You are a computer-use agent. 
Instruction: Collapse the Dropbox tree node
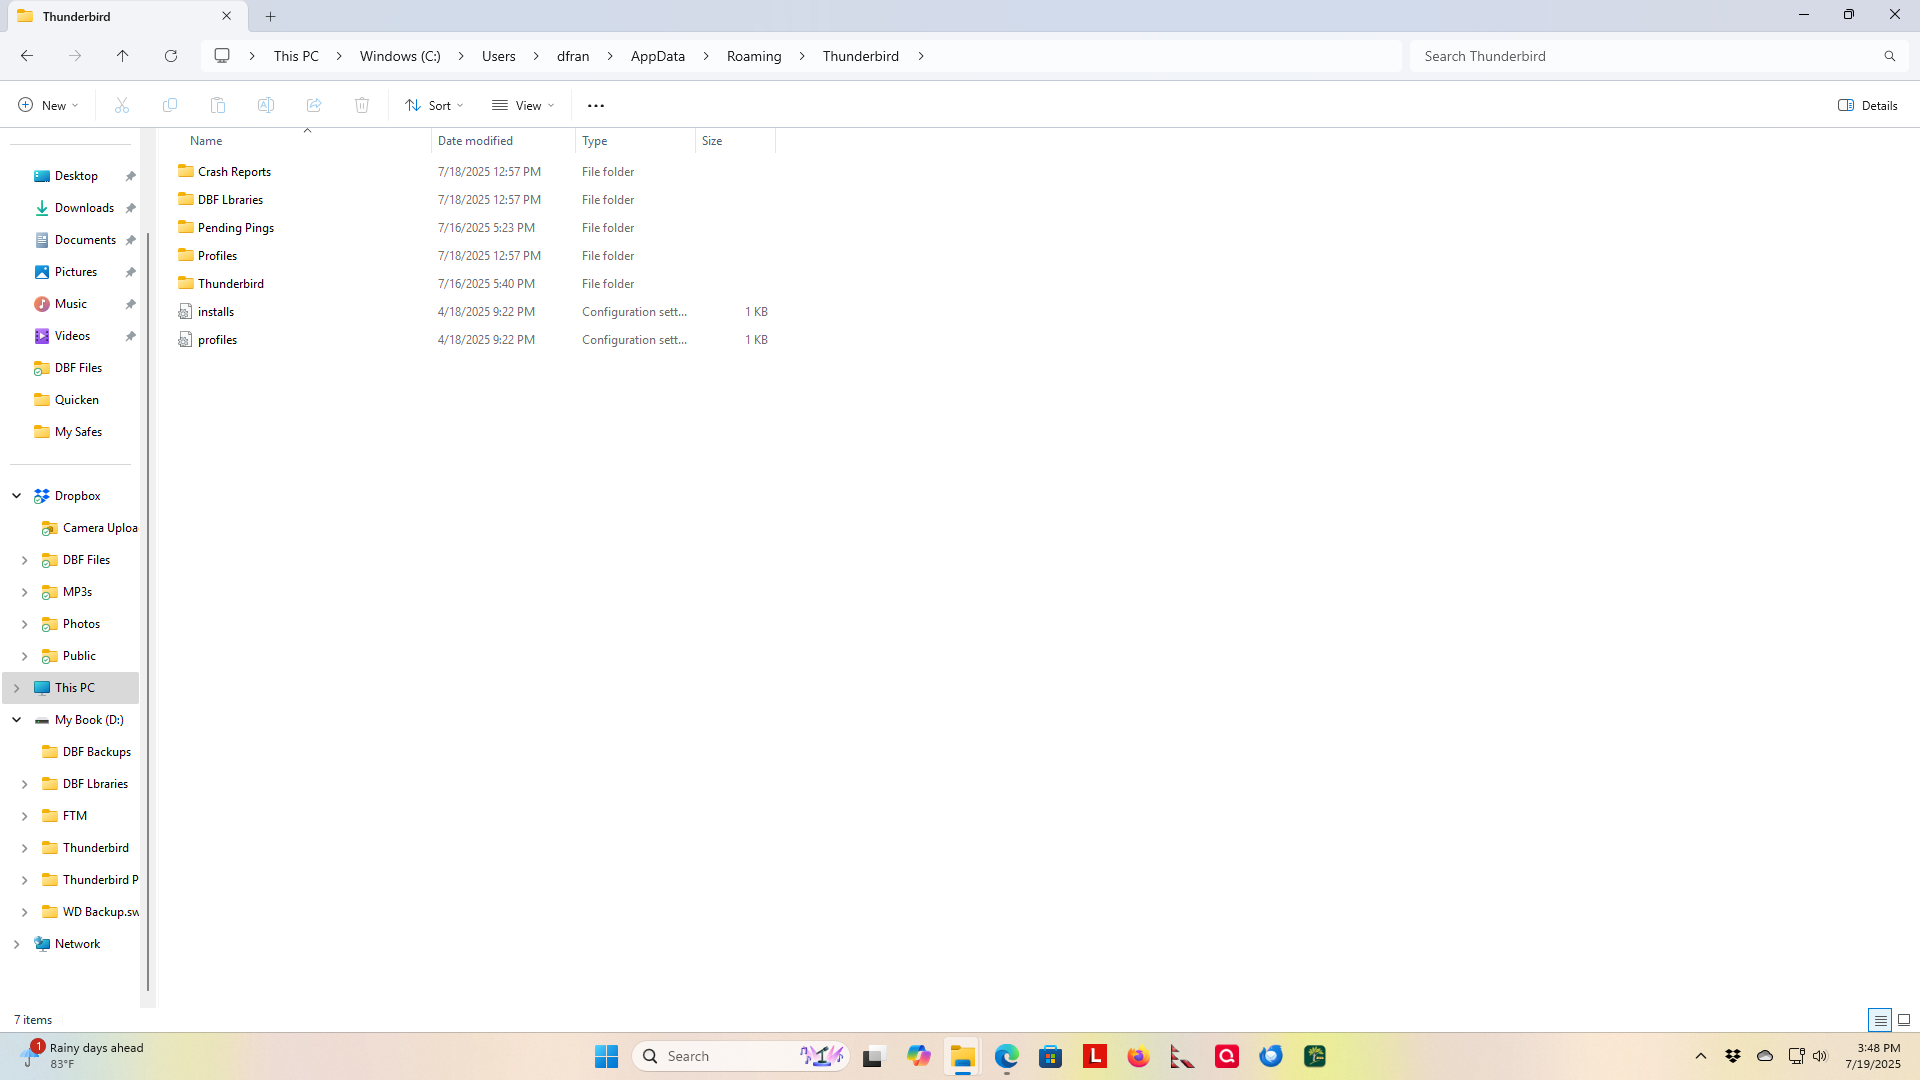click(x=17, y=496)
